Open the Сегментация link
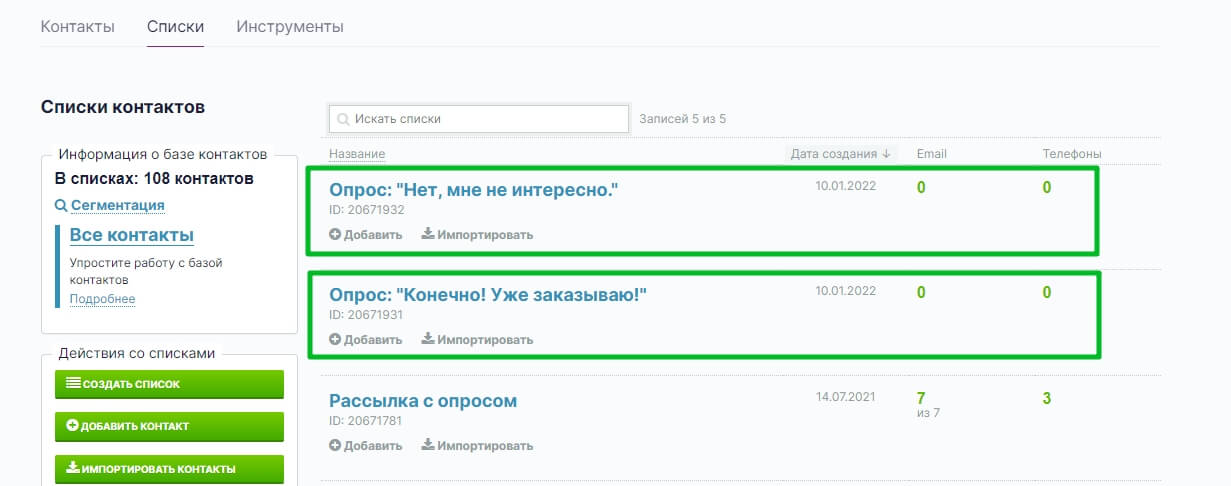The width and height of the screenshot is (1231, 486). pos(117,205)
